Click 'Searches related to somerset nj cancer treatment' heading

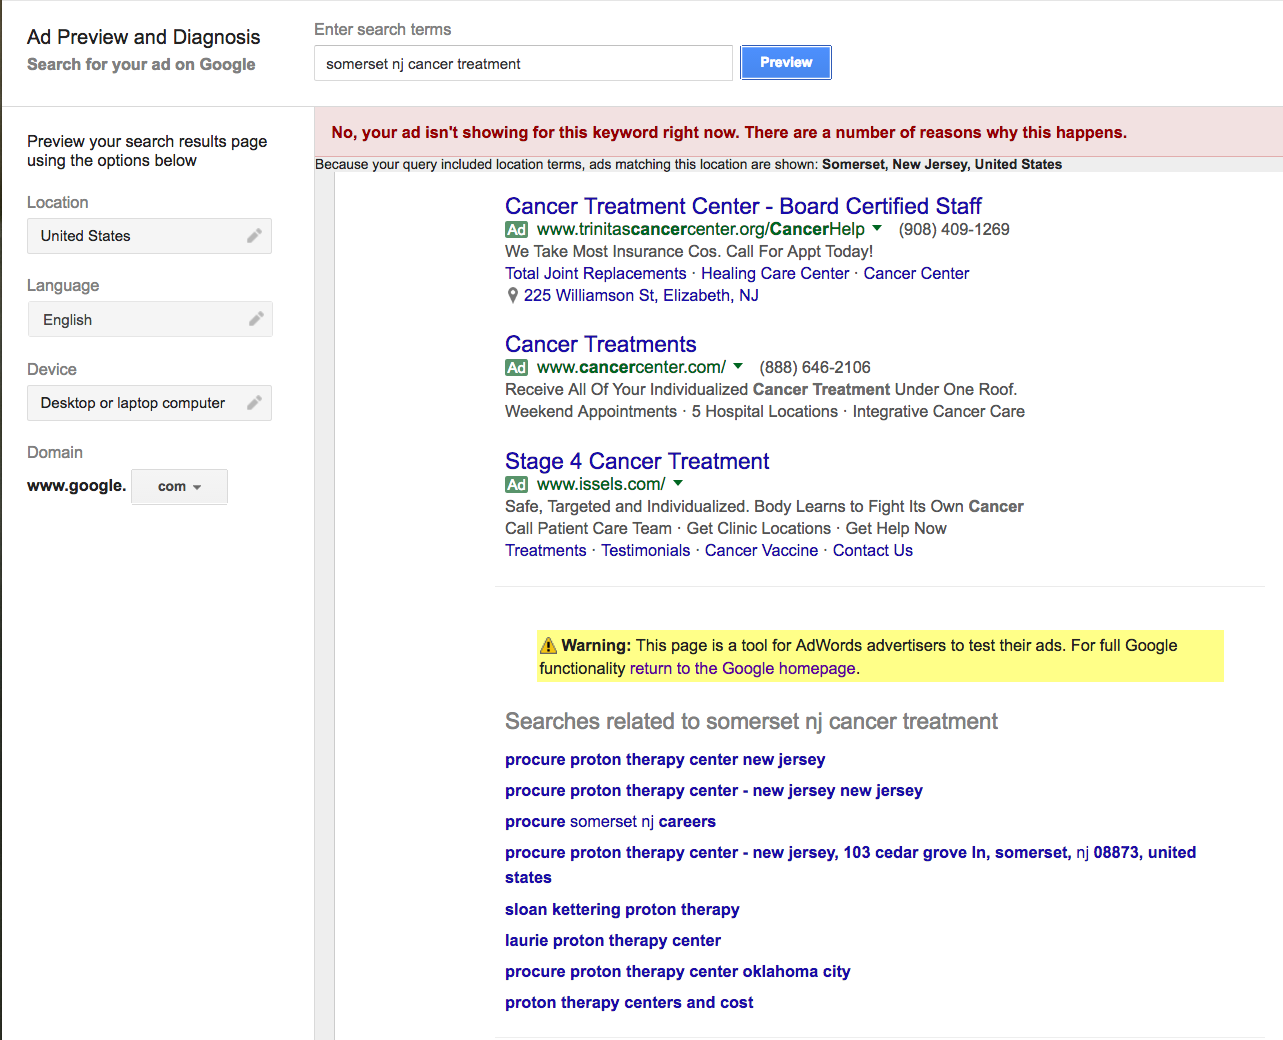click(751, 721)
